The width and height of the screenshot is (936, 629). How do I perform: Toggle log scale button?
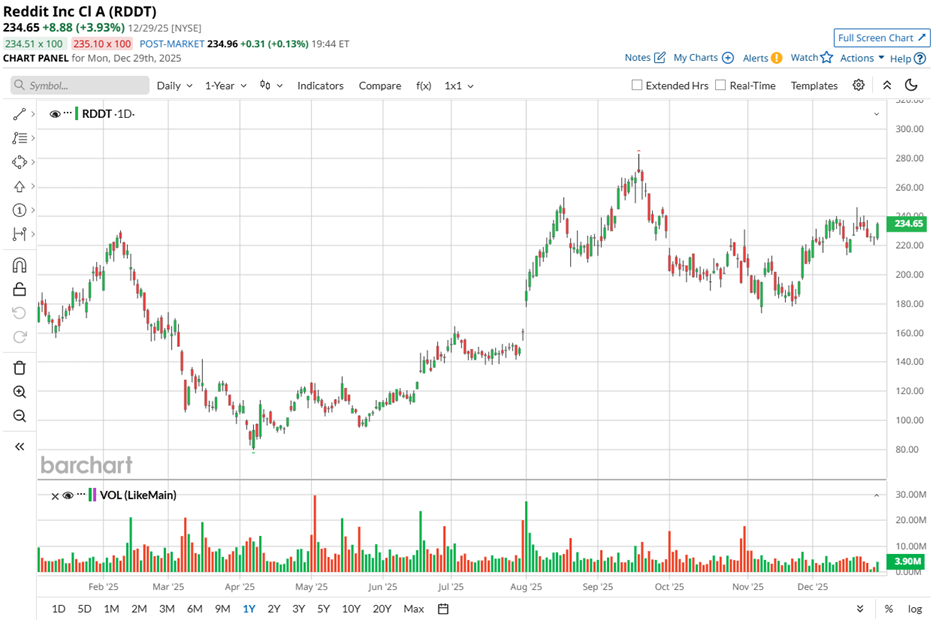915,609
